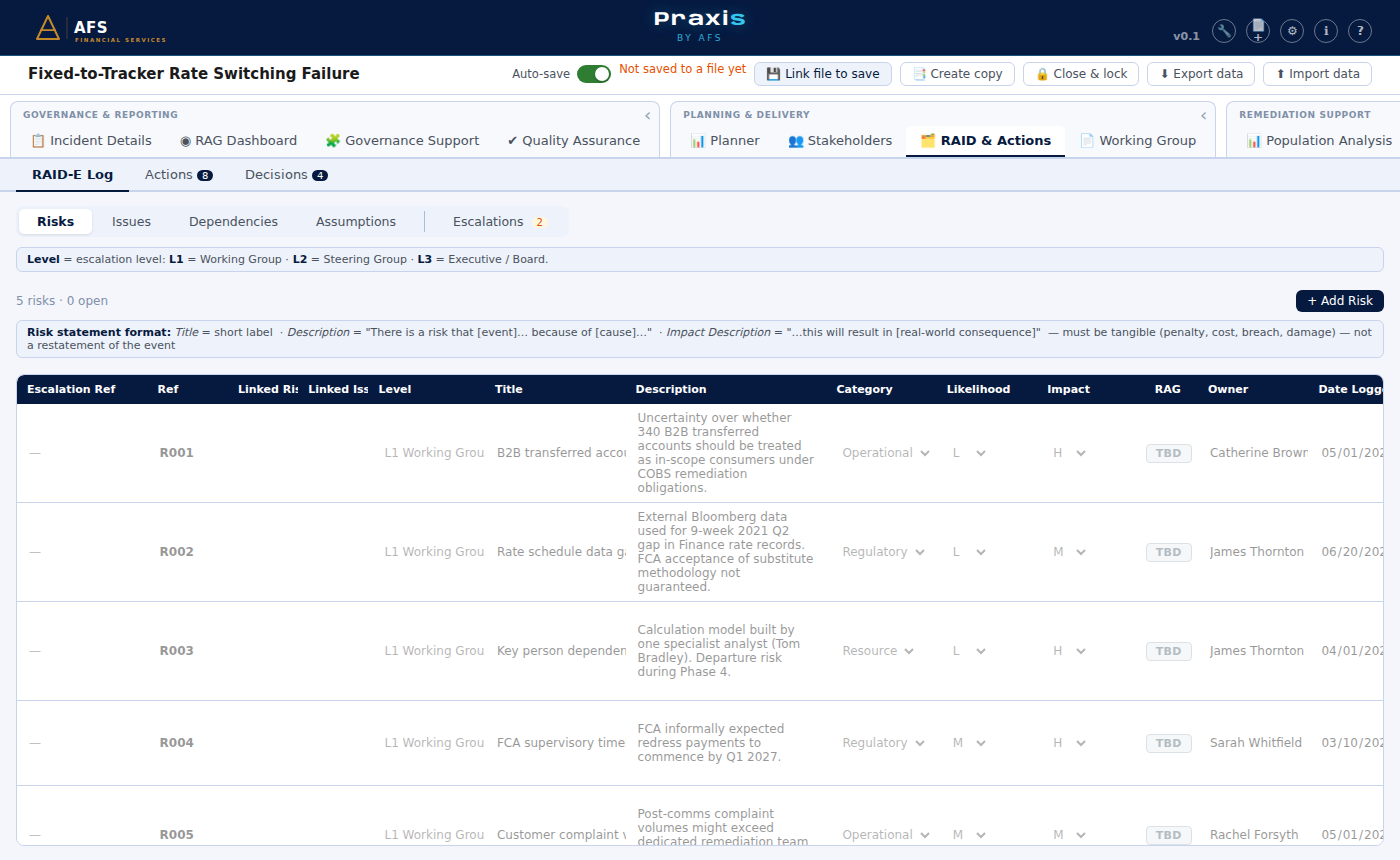Viewport: 1400px width, 860px height.
Task: Open the settings gear icon
Action: (x=1292, y=31)
